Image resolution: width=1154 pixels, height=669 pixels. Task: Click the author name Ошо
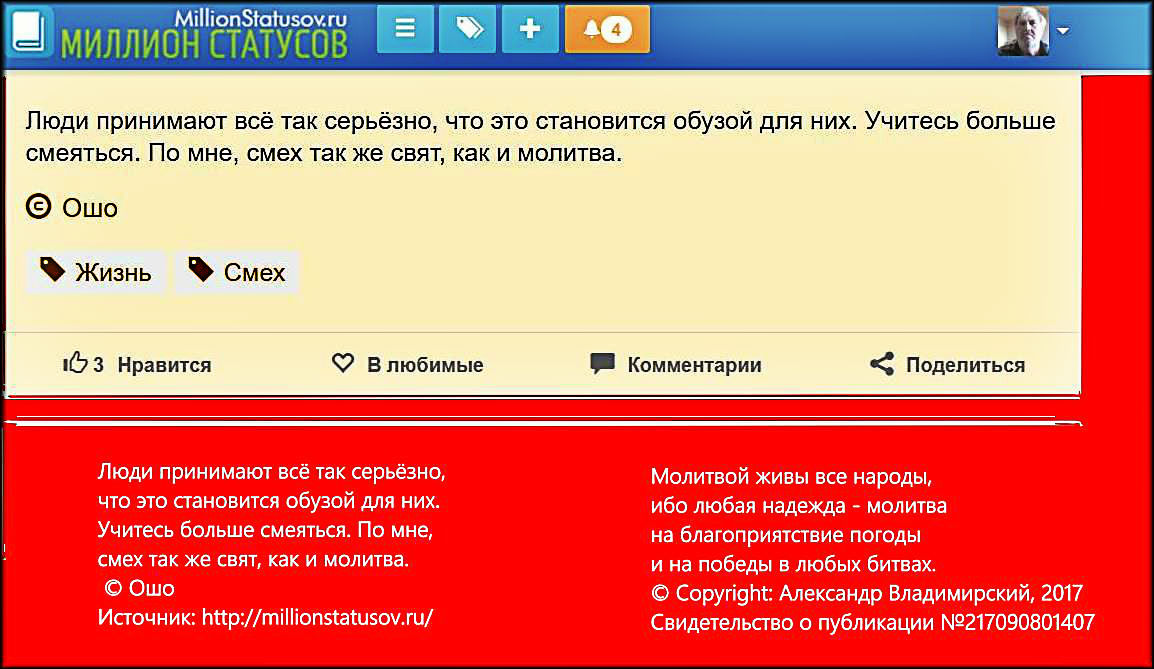coord(90,208)
